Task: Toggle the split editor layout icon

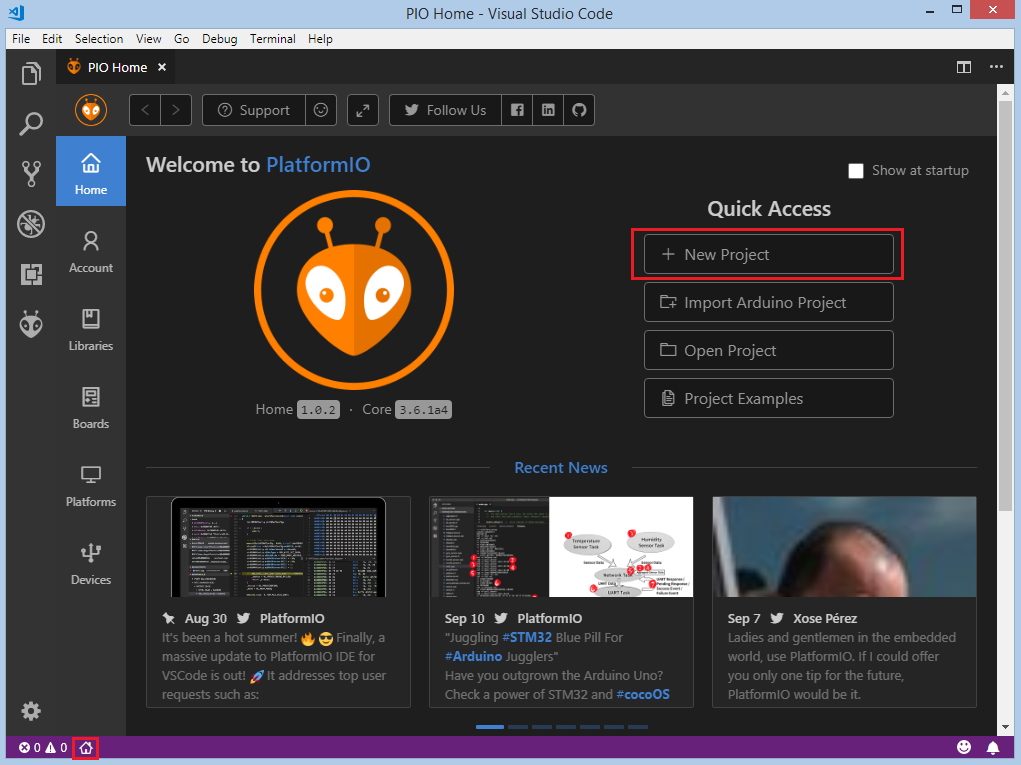Action: click(963, 67)
